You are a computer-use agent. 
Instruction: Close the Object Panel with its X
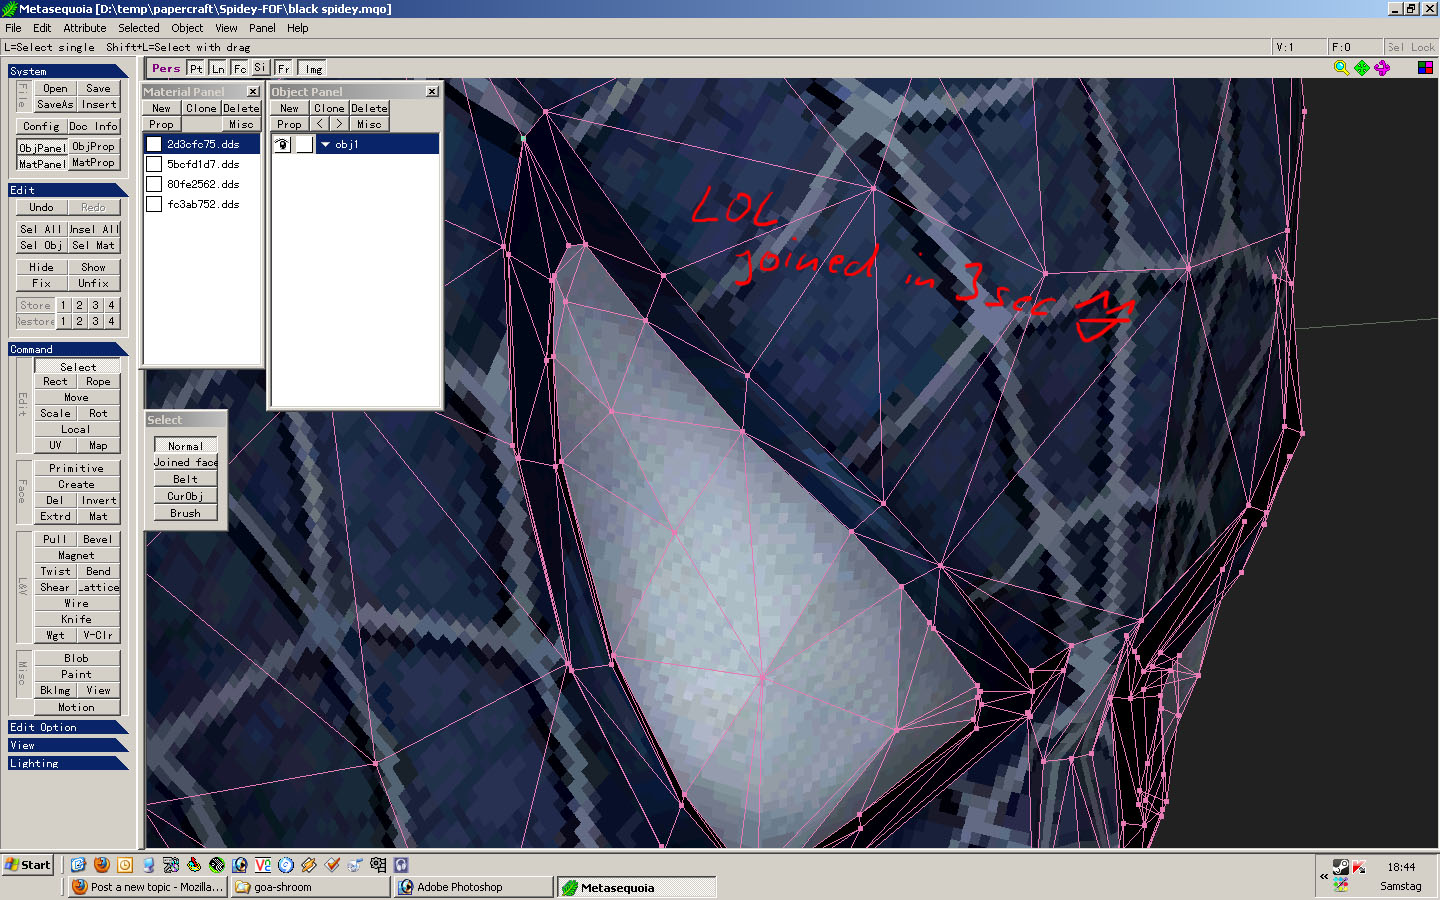click(x=432, y=92)
